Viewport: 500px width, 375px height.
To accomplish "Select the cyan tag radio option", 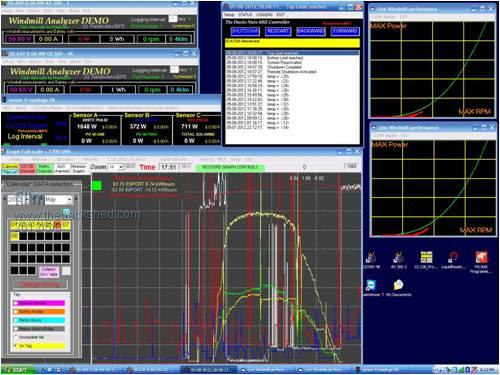I will 39,320.
